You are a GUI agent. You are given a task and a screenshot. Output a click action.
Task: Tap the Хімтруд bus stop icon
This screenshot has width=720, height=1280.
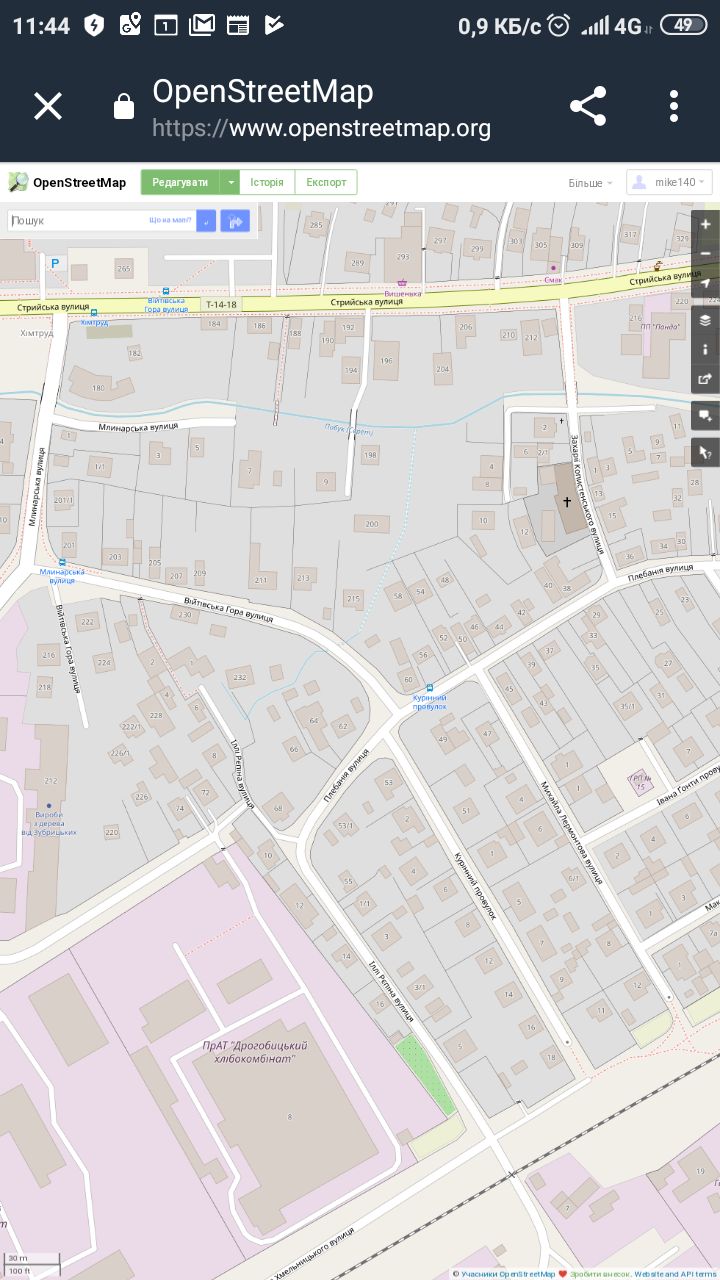click(x=93, y=313)
